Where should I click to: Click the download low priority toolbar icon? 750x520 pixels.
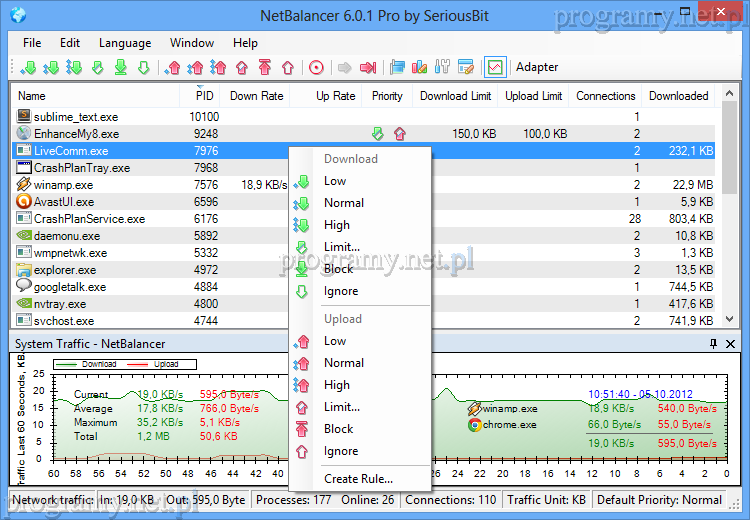click(28, 68)
